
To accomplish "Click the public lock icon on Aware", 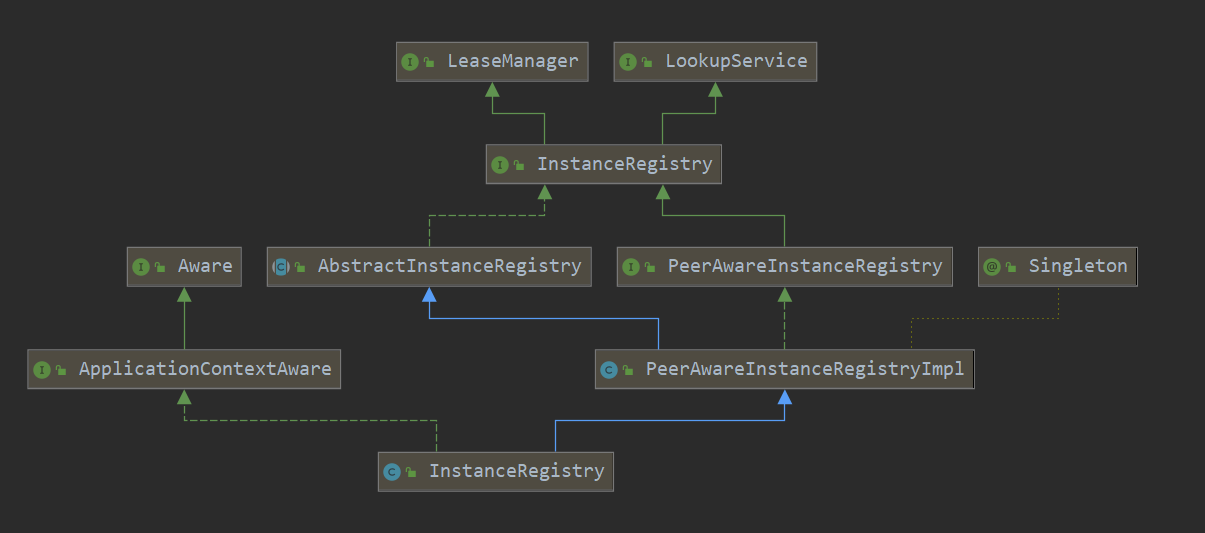I will [x=160, y=268].
